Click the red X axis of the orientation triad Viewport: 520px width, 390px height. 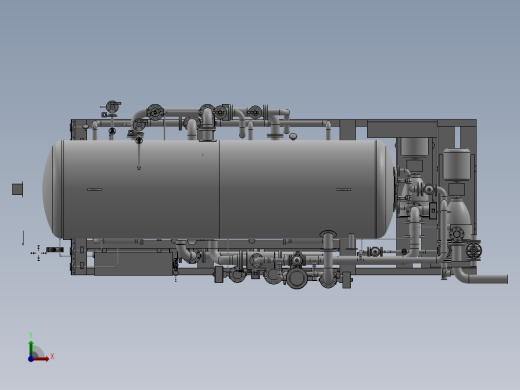pos(41,359)
